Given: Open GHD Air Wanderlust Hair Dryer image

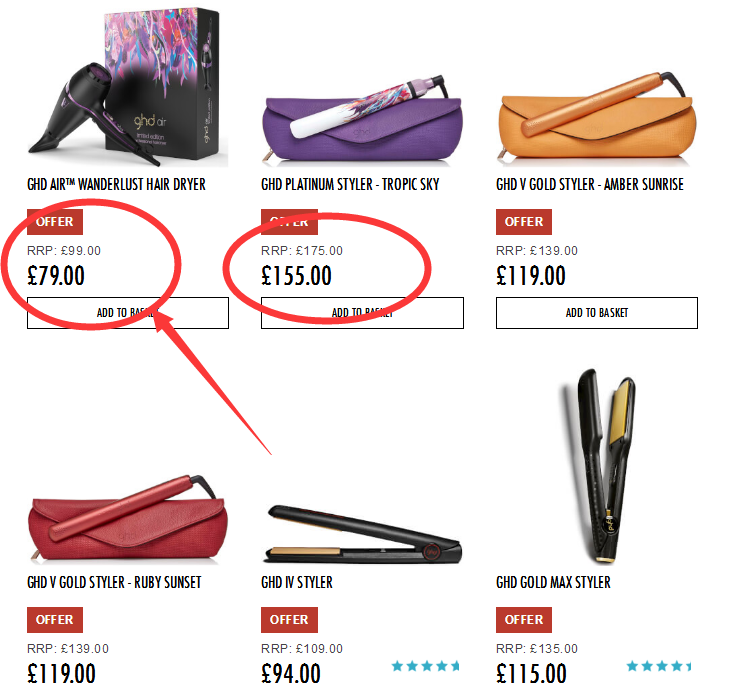Looking at the screenshot, I should click(x=128, y=87).
